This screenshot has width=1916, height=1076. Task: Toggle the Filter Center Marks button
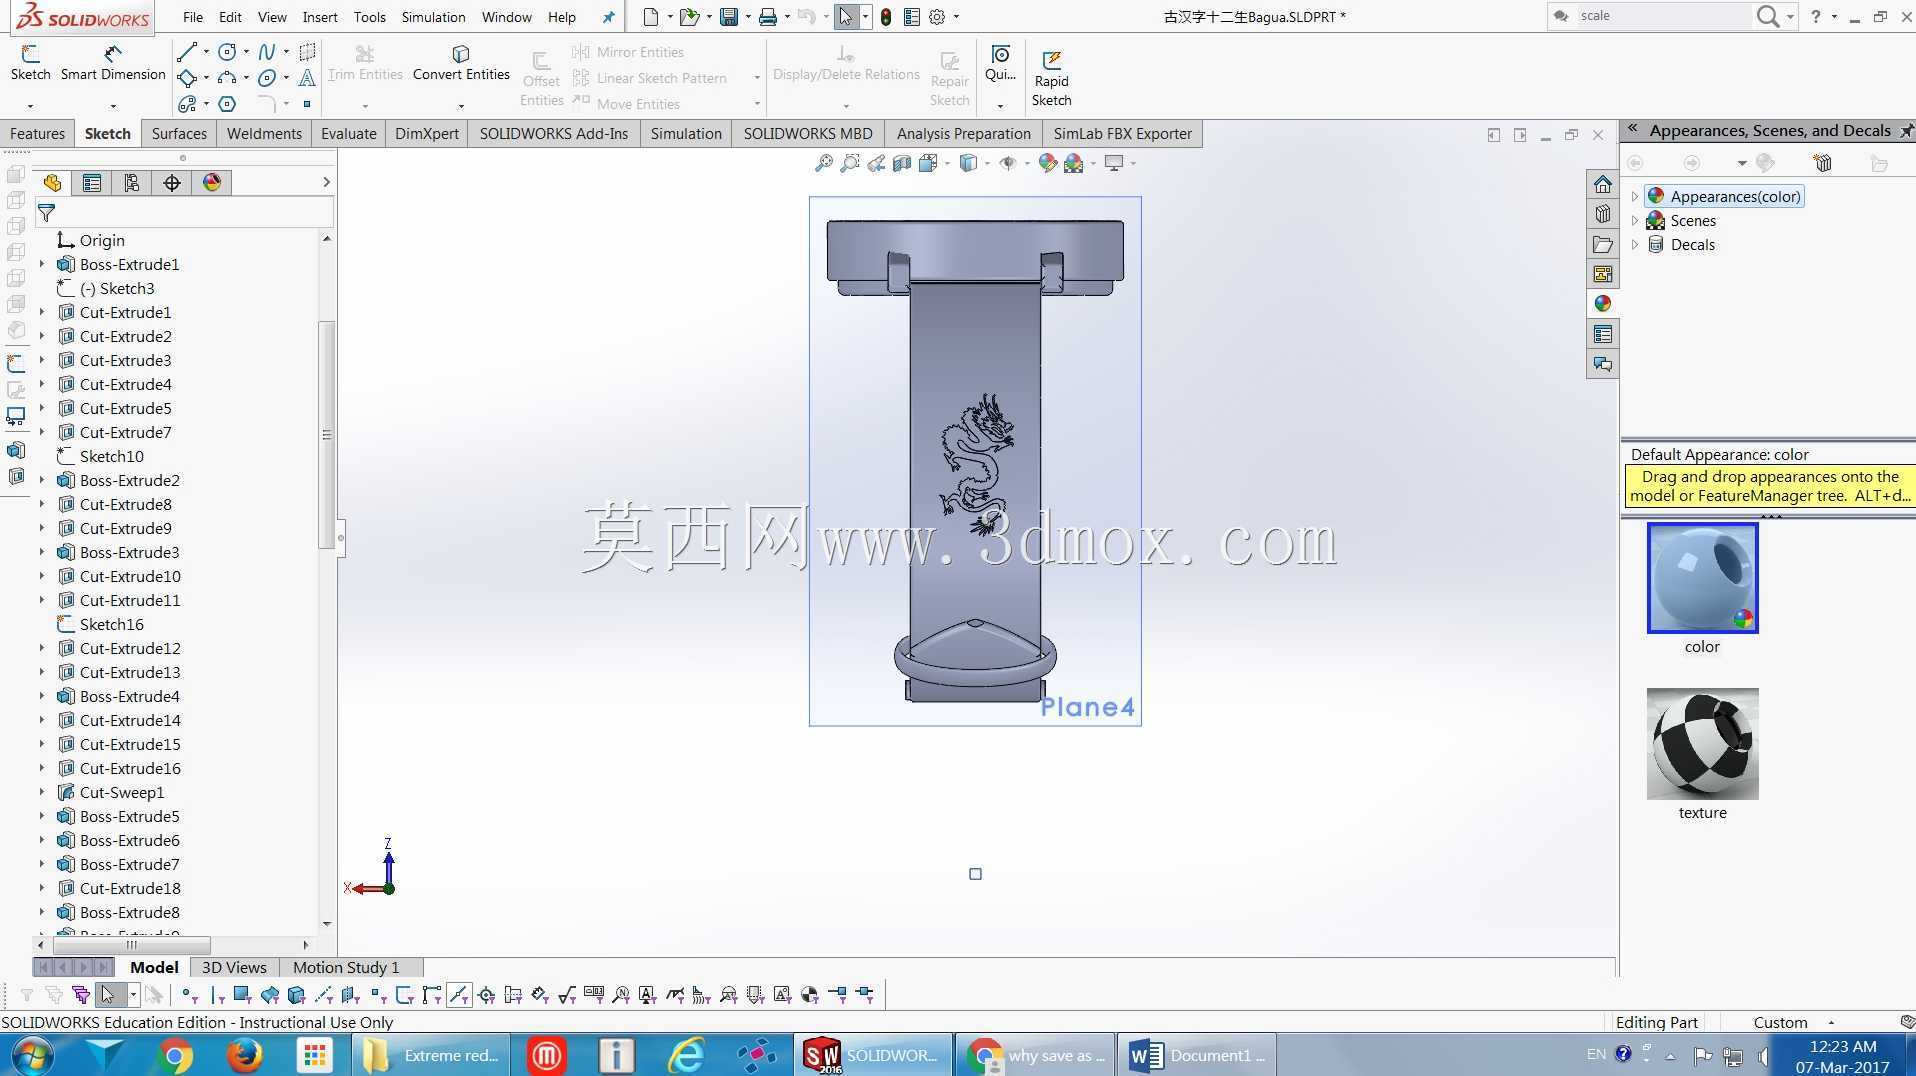(486, 994)
